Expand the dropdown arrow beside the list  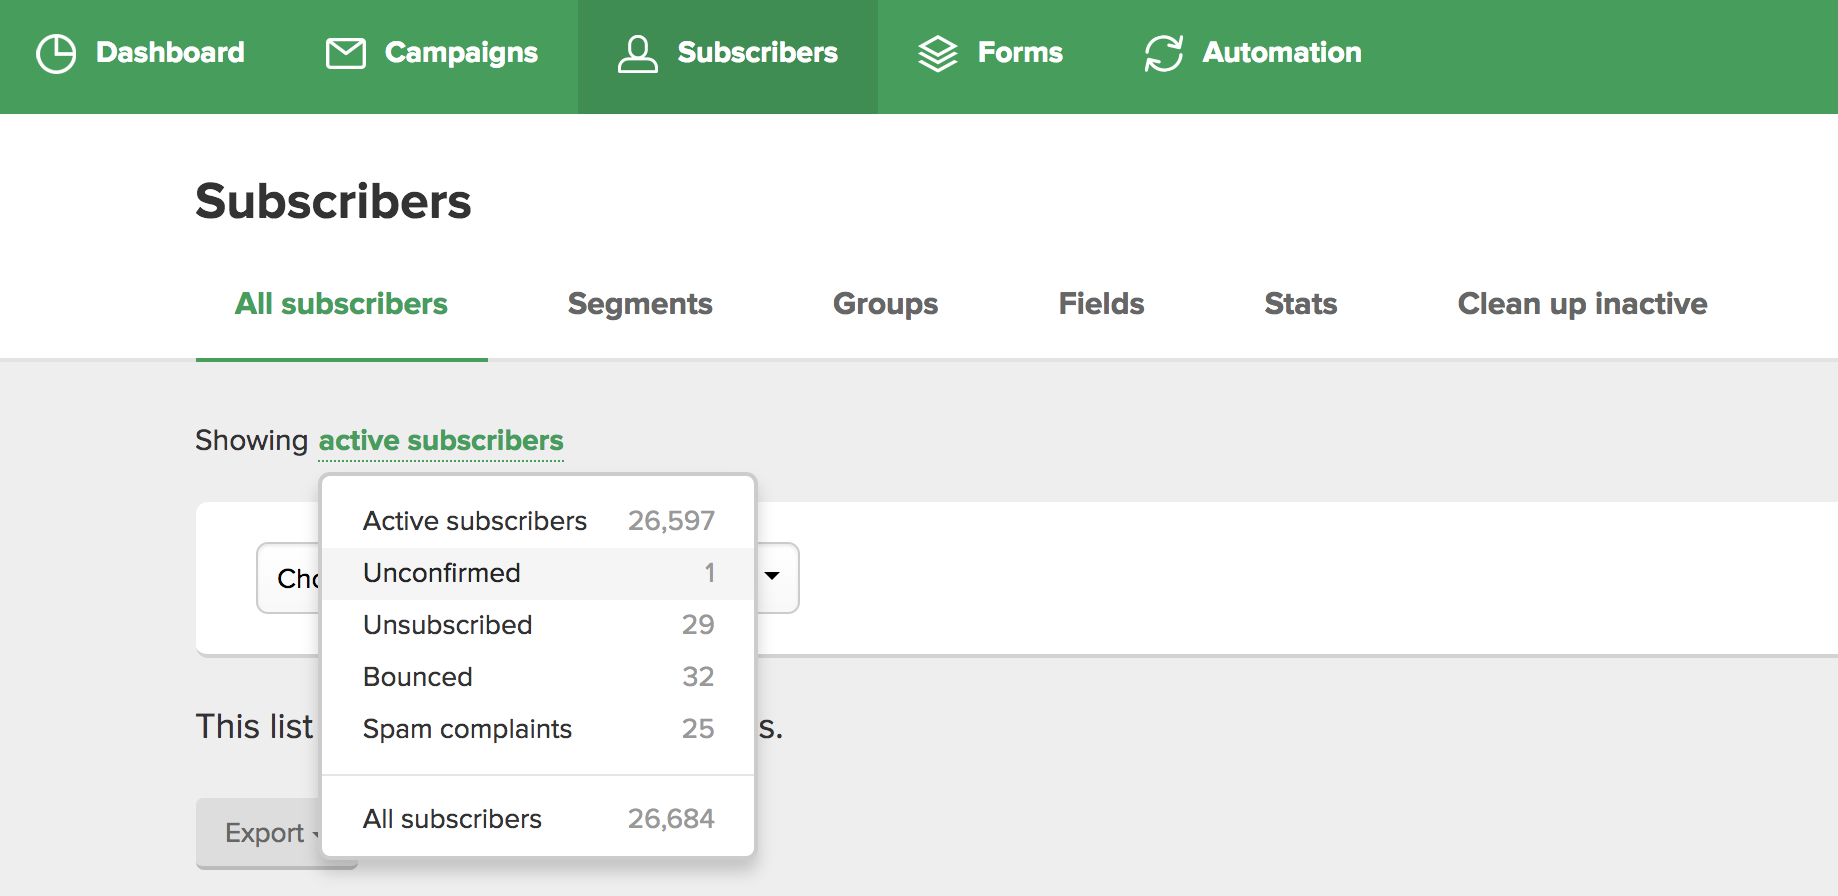tap(772, 576)
